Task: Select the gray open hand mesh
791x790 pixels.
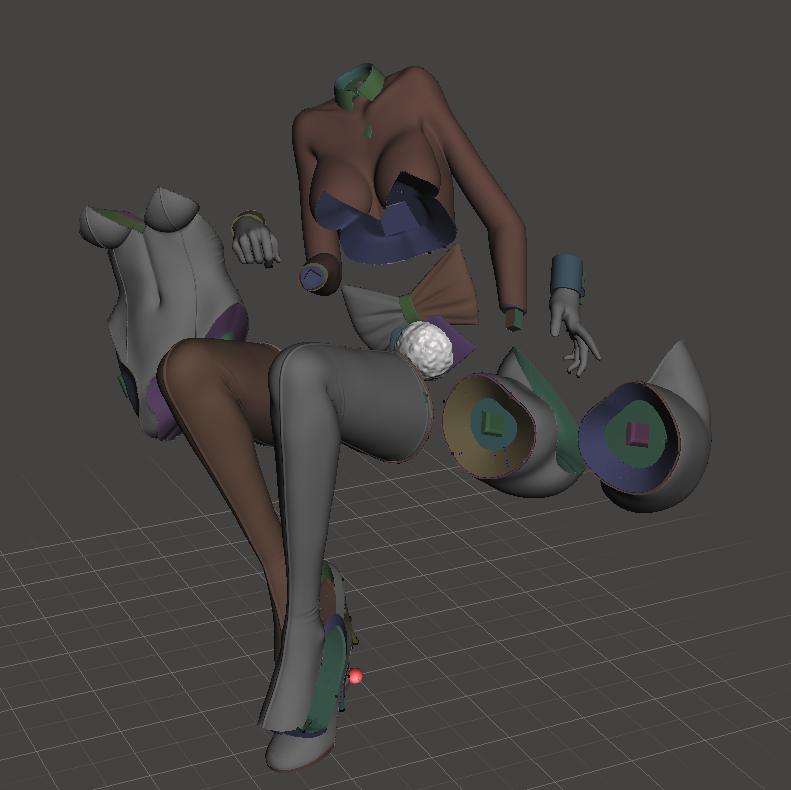Action: coord(573,332)
